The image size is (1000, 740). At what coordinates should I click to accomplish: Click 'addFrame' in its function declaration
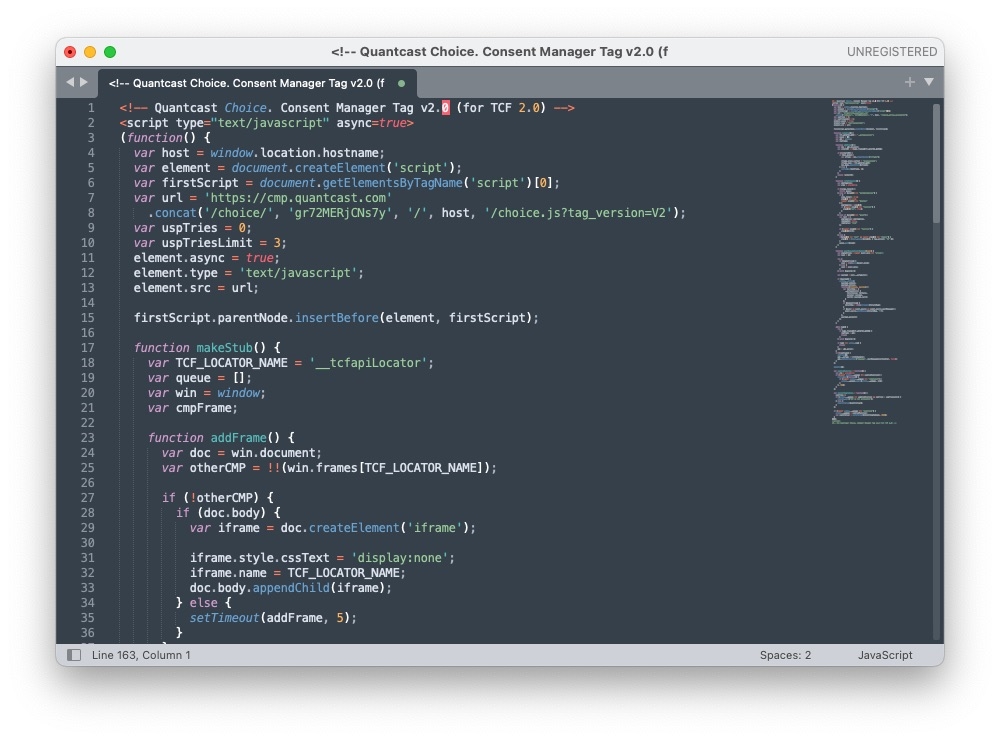point(239,438)
